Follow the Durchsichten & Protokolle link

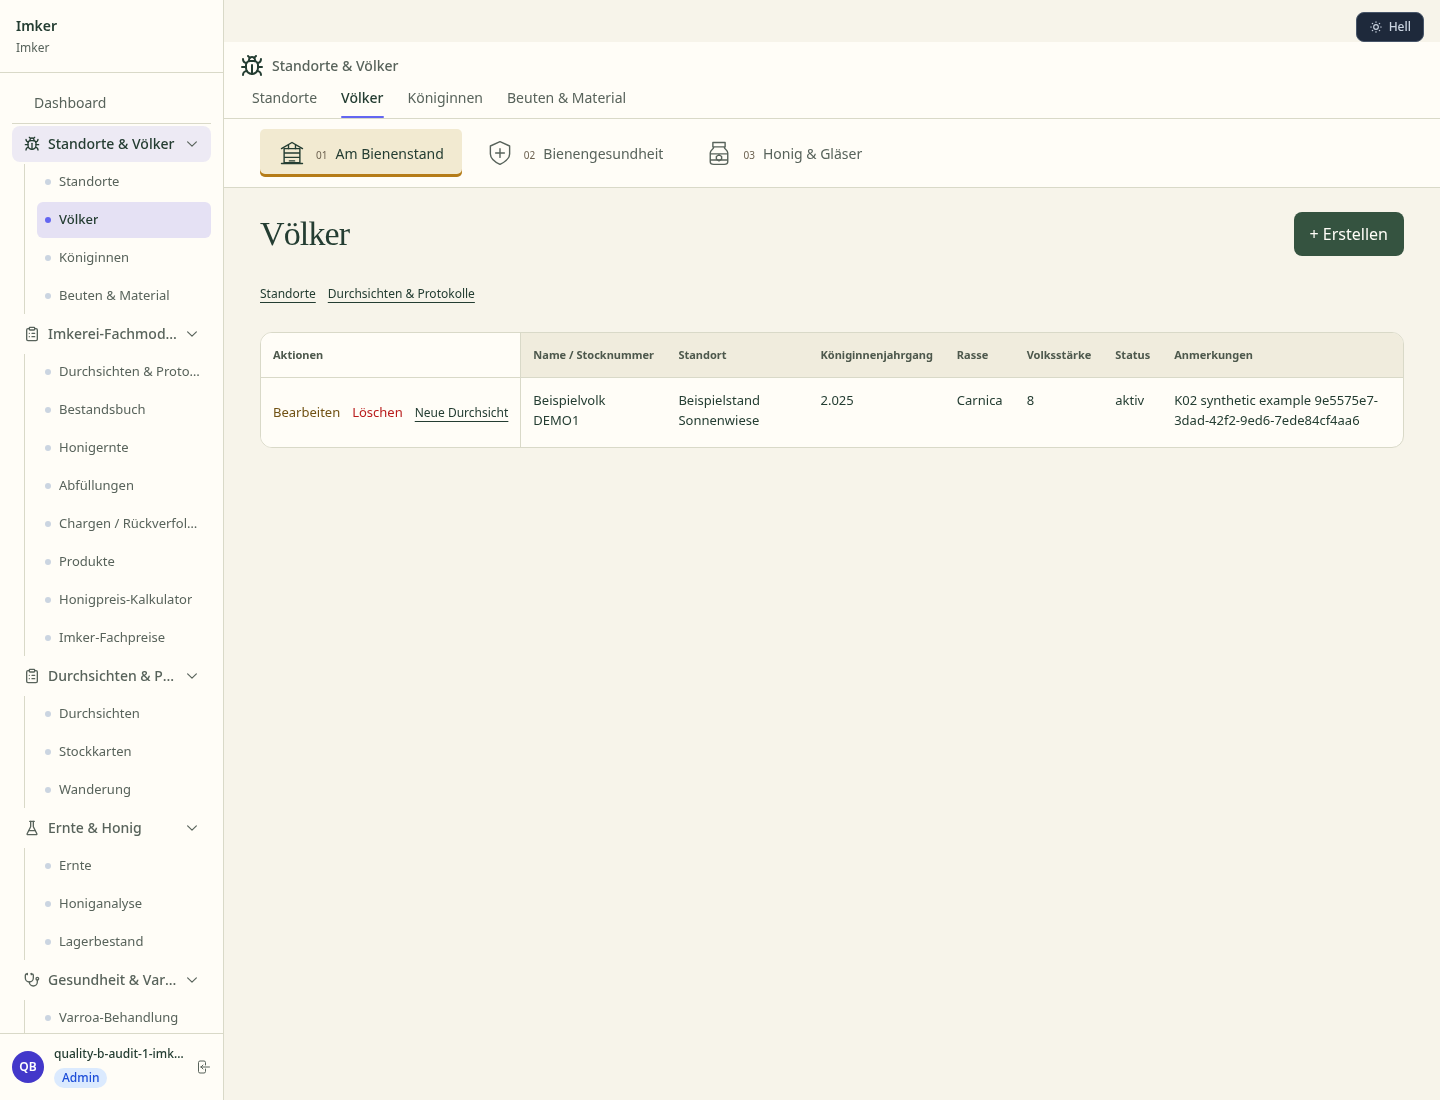coord(401,293)
